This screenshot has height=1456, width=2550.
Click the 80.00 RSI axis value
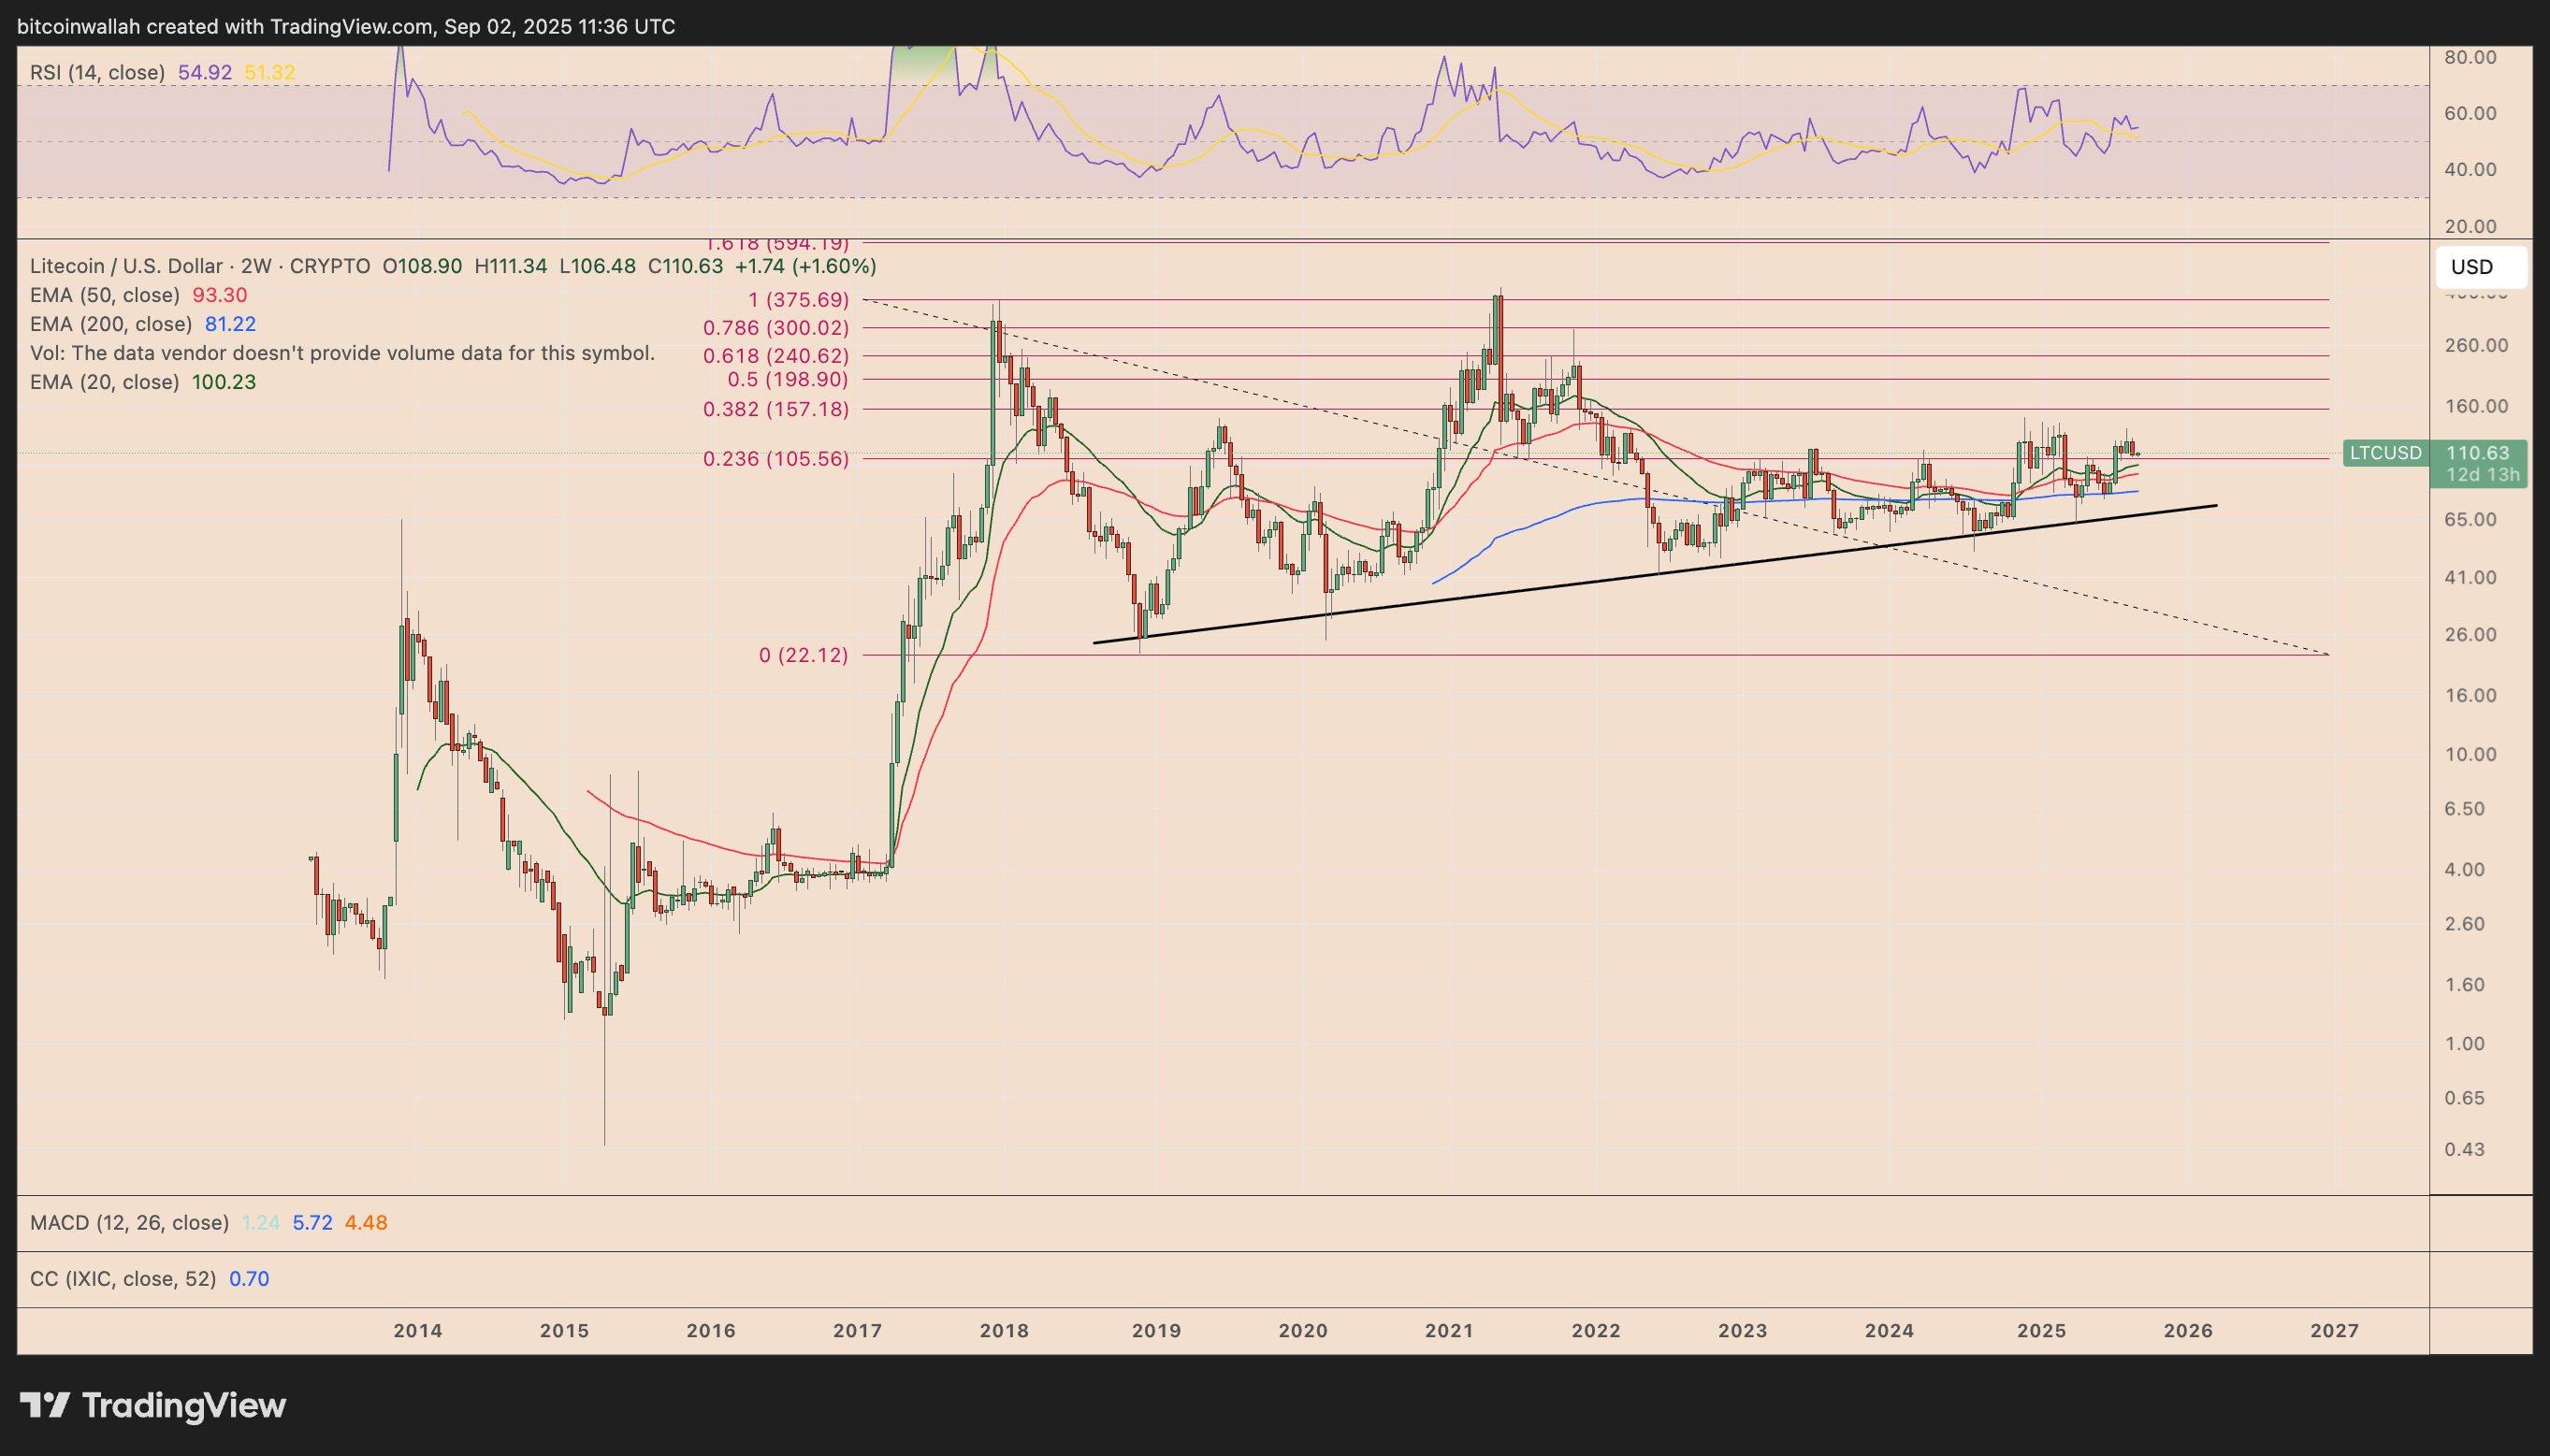point(2471,57)
